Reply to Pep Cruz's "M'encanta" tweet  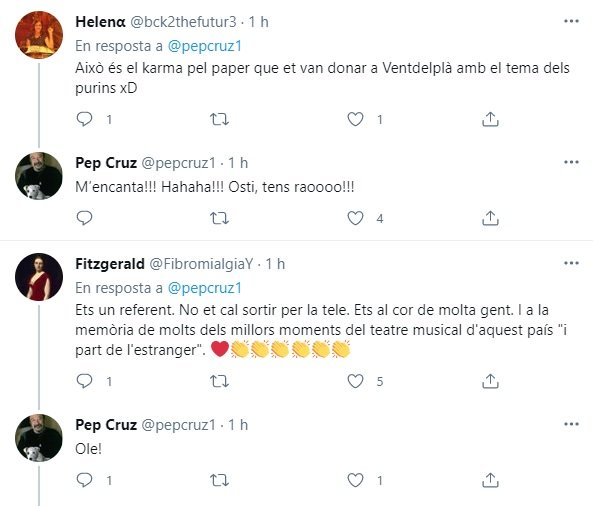(84, 218)
